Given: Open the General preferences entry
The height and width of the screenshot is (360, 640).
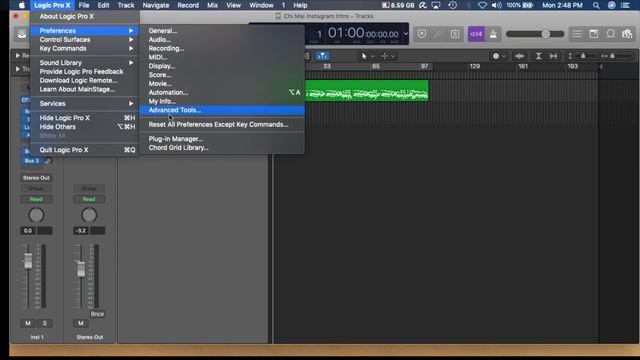Looking at the screenshot, I should (222, 31).
